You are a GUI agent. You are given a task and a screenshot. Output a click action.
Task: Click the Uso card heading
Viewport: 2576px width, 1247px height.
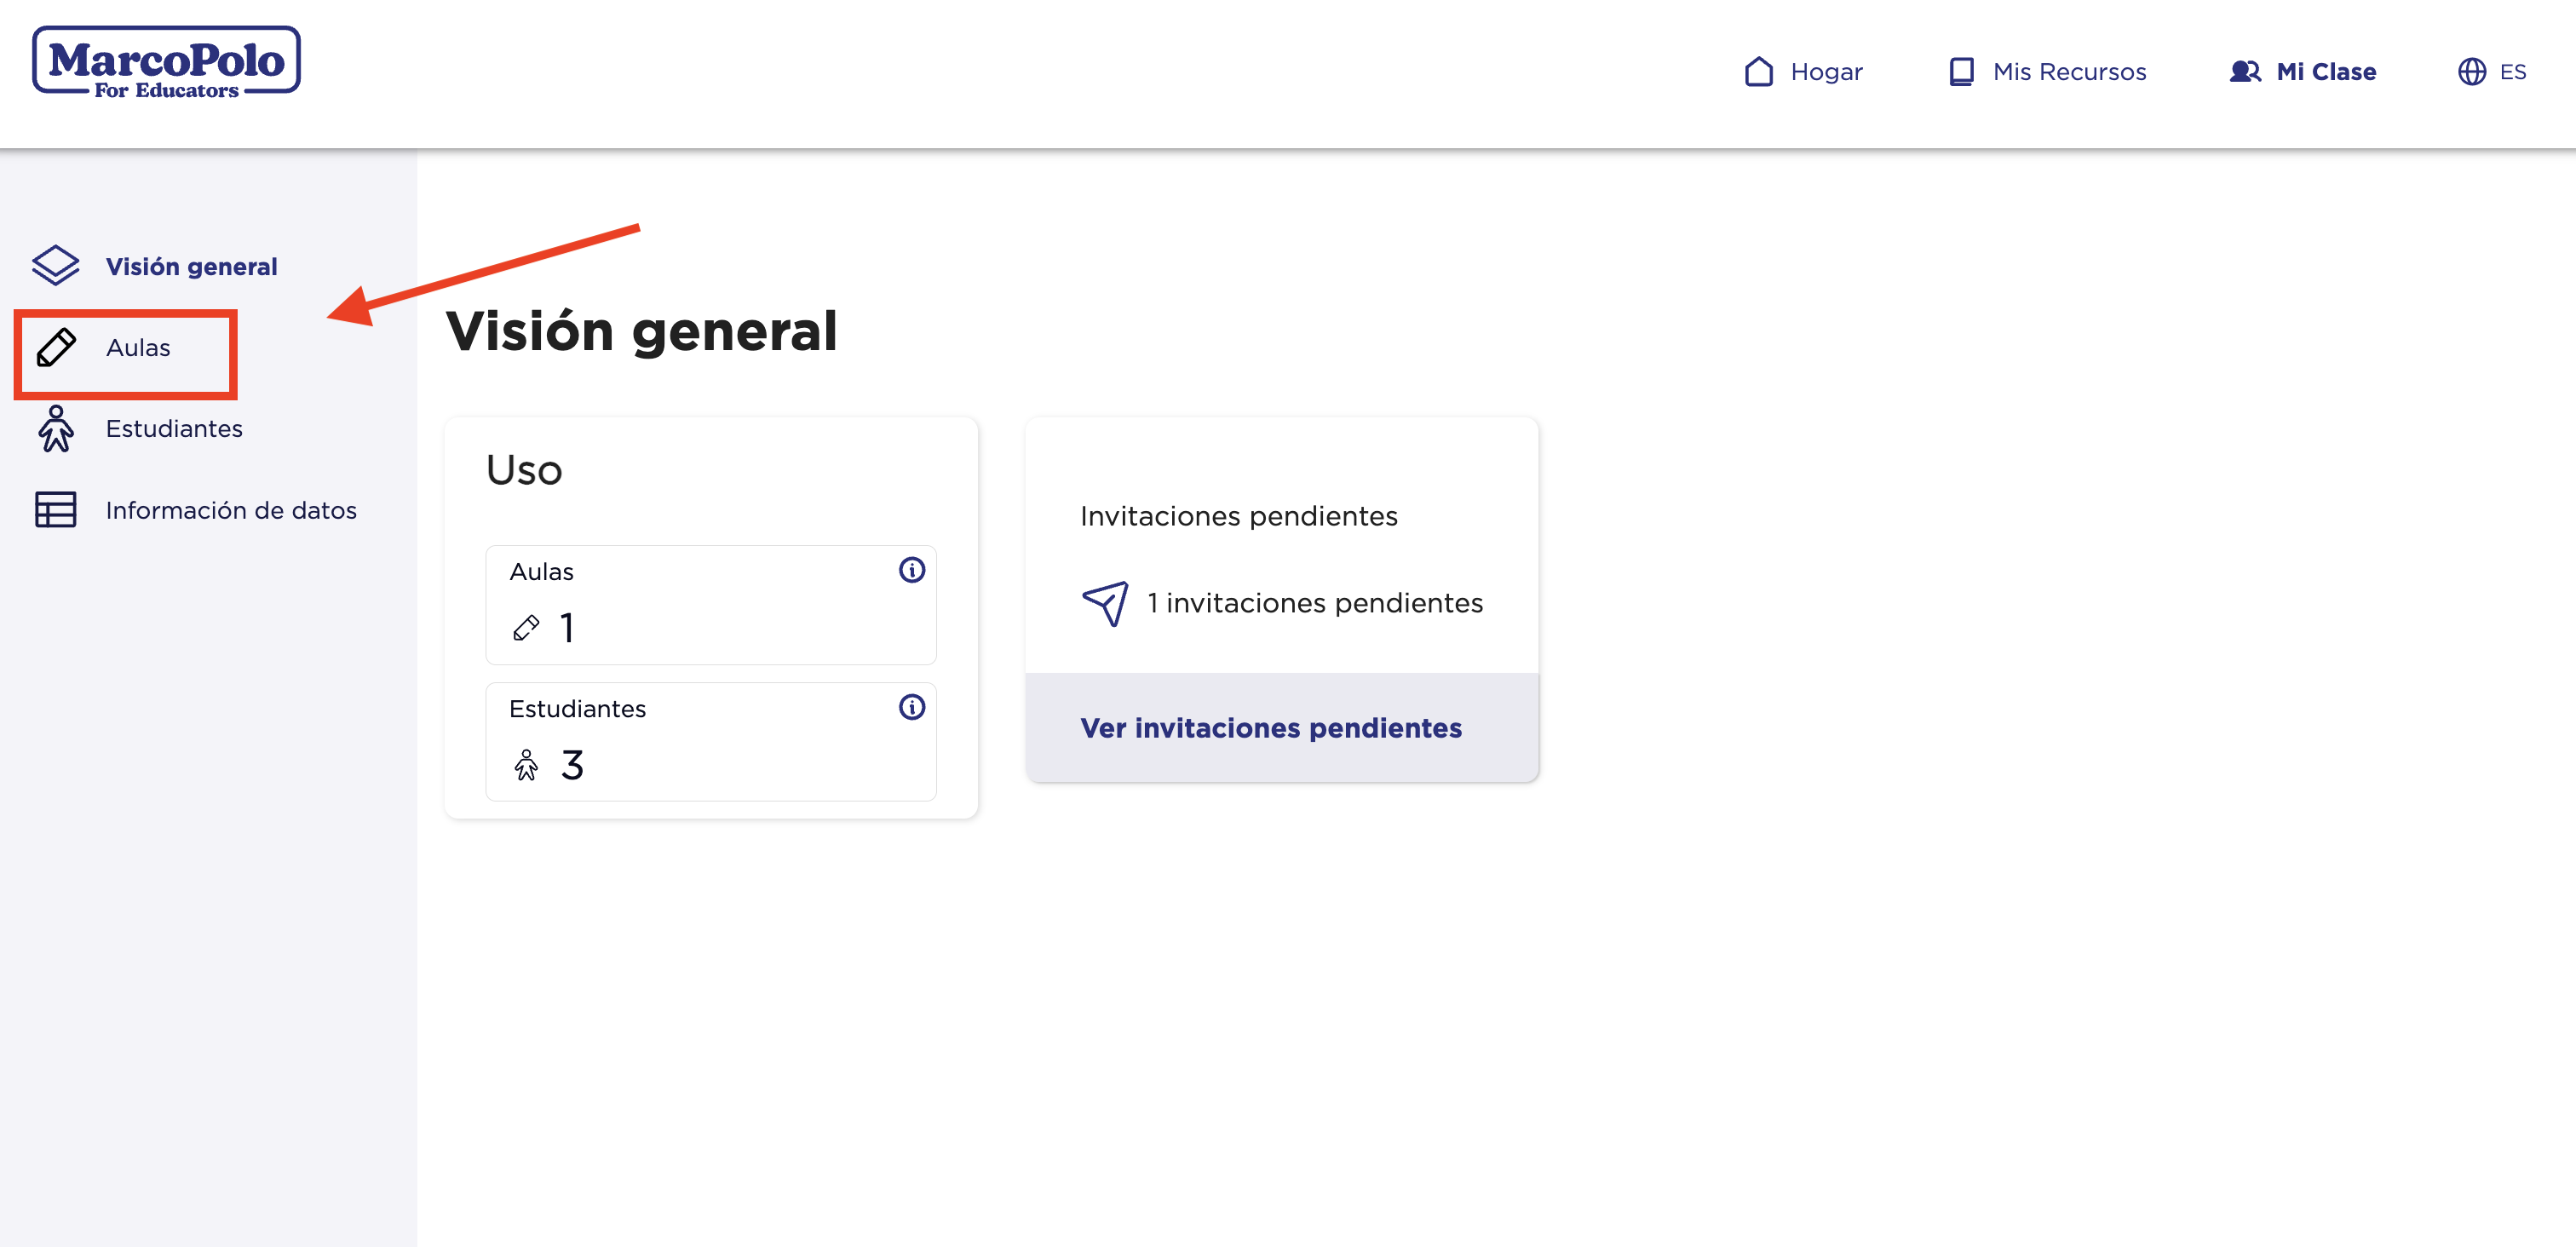tap(524, 470)
